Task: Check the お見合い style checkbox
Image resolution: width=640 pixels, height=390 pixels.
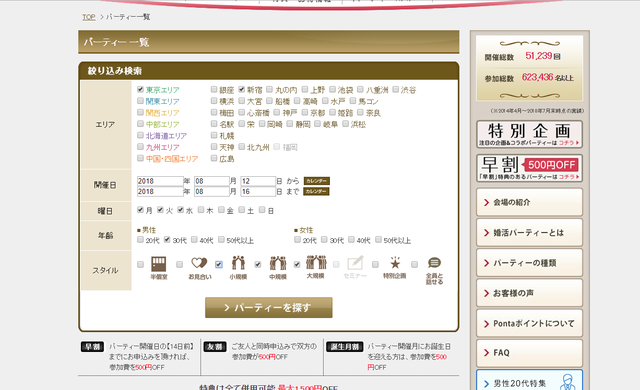Action: [x=180, y=264]
